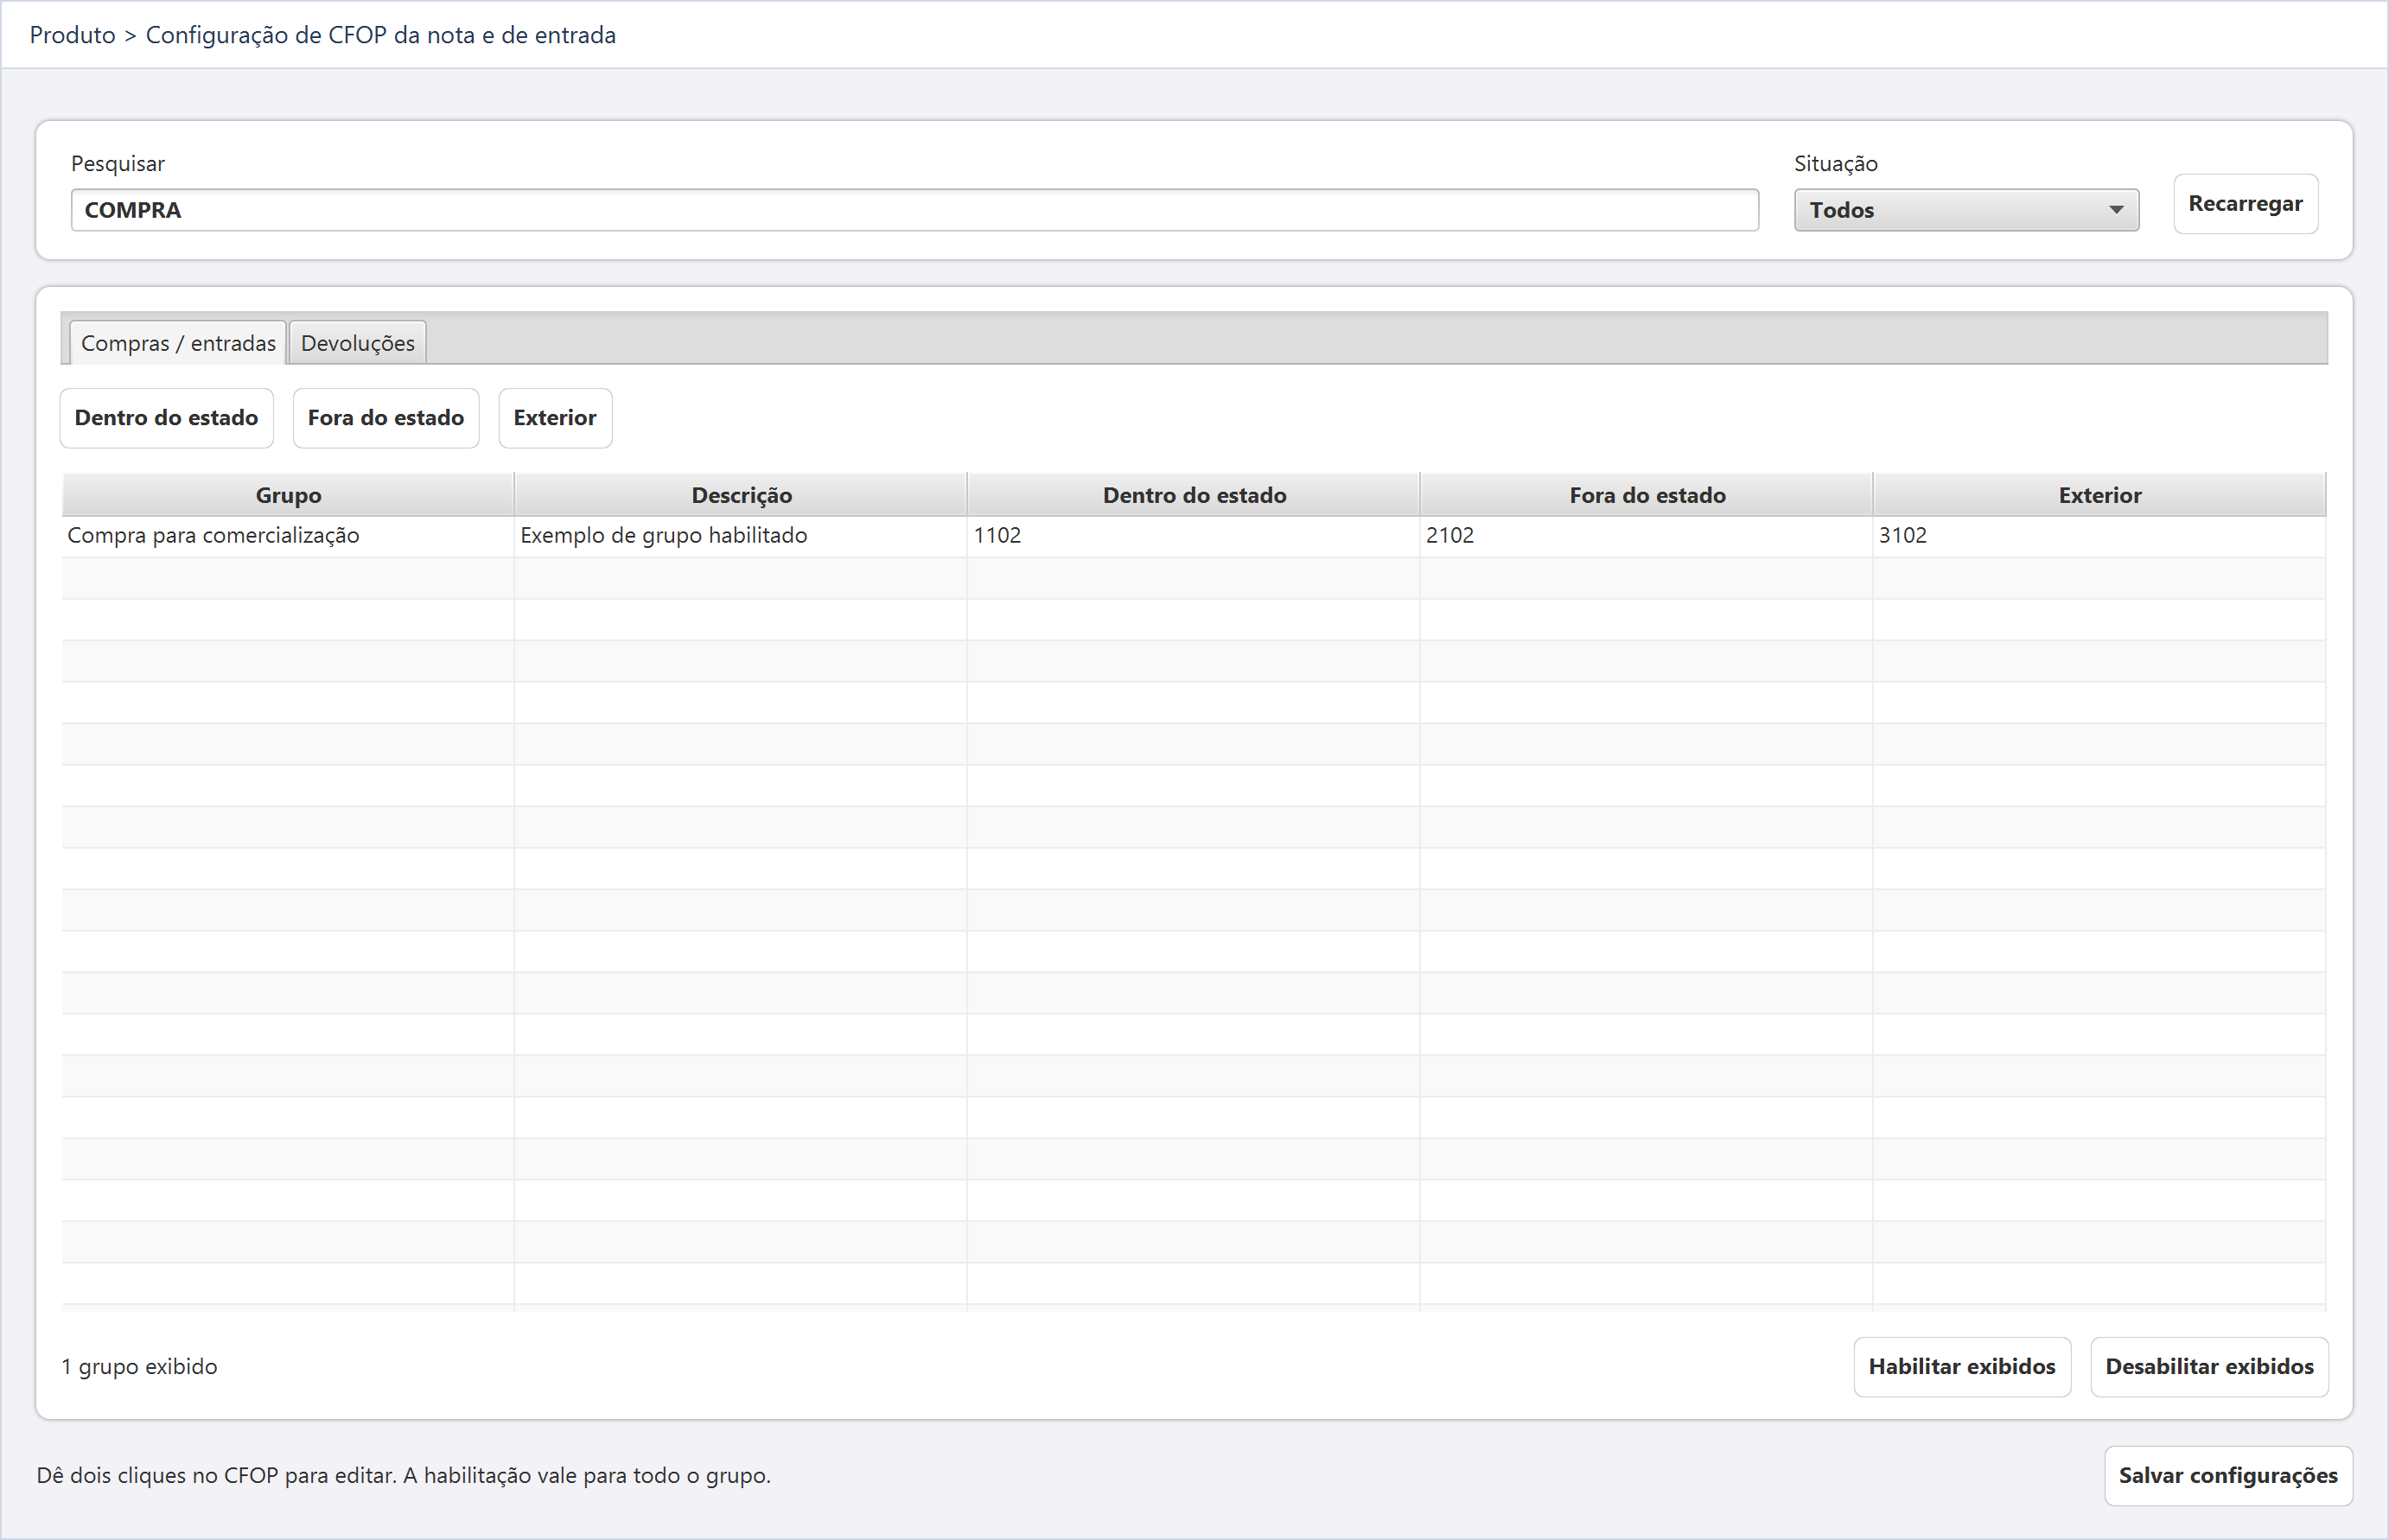Screen dimensions: 2389x1540
Task: Click the Dentro do estado column header
Action: point(1194,495)
